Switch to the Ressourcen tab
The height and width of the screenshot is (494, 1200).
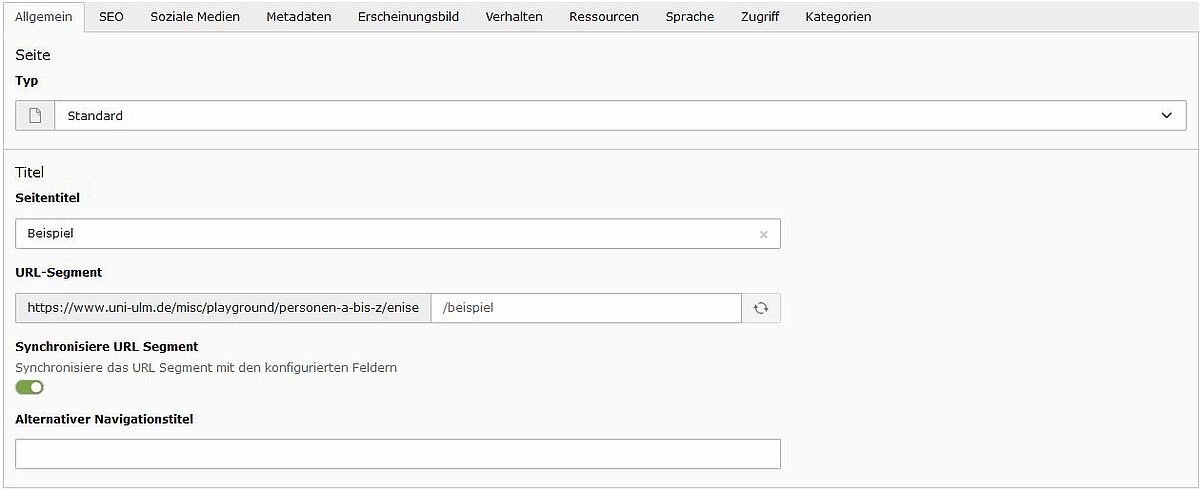pos(604,17)
